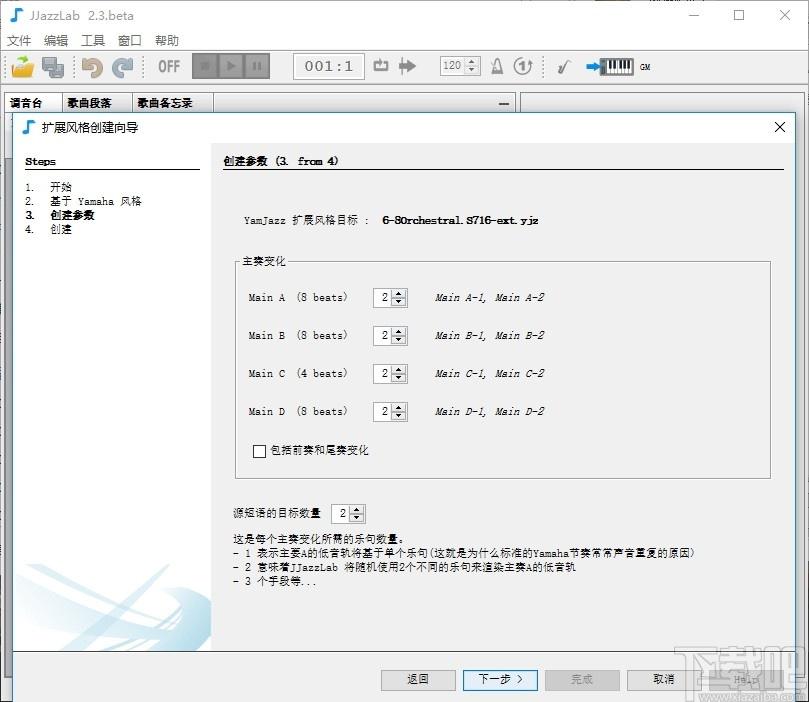Click 源短语的目标数量 value field
This screenshot has width=809, height=702.
coord(342,513)
